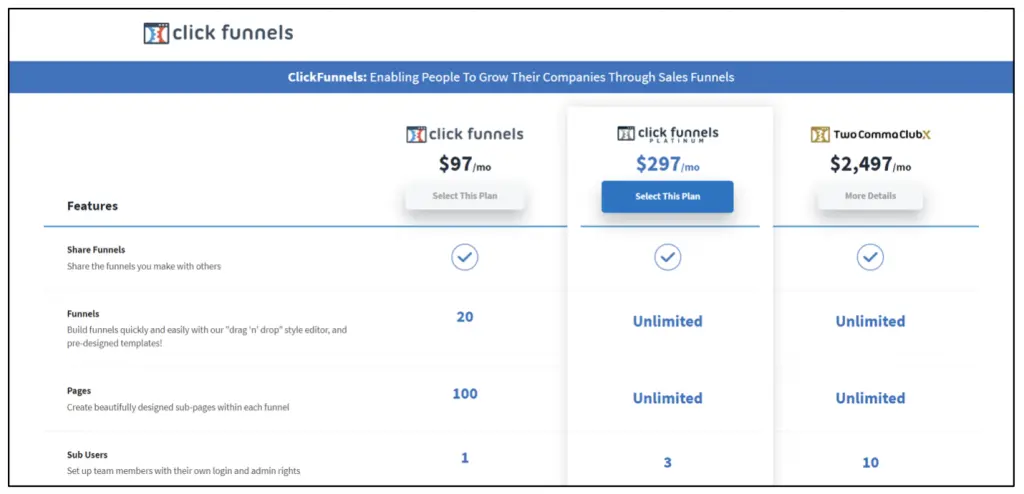
Task: Click the Funnels feature title
Action: 83,313
